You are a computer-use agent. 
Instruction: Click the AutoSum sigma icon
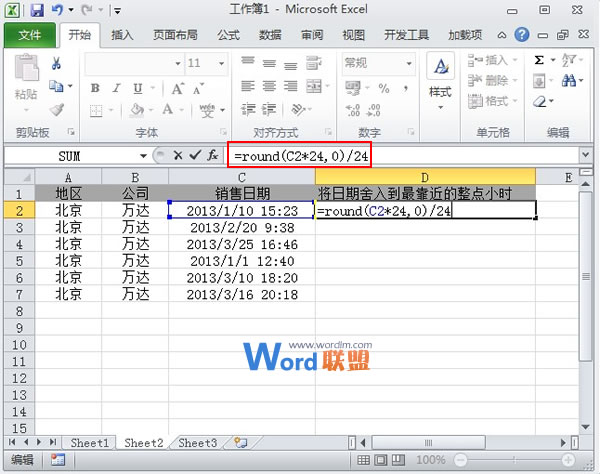point(540,61)
